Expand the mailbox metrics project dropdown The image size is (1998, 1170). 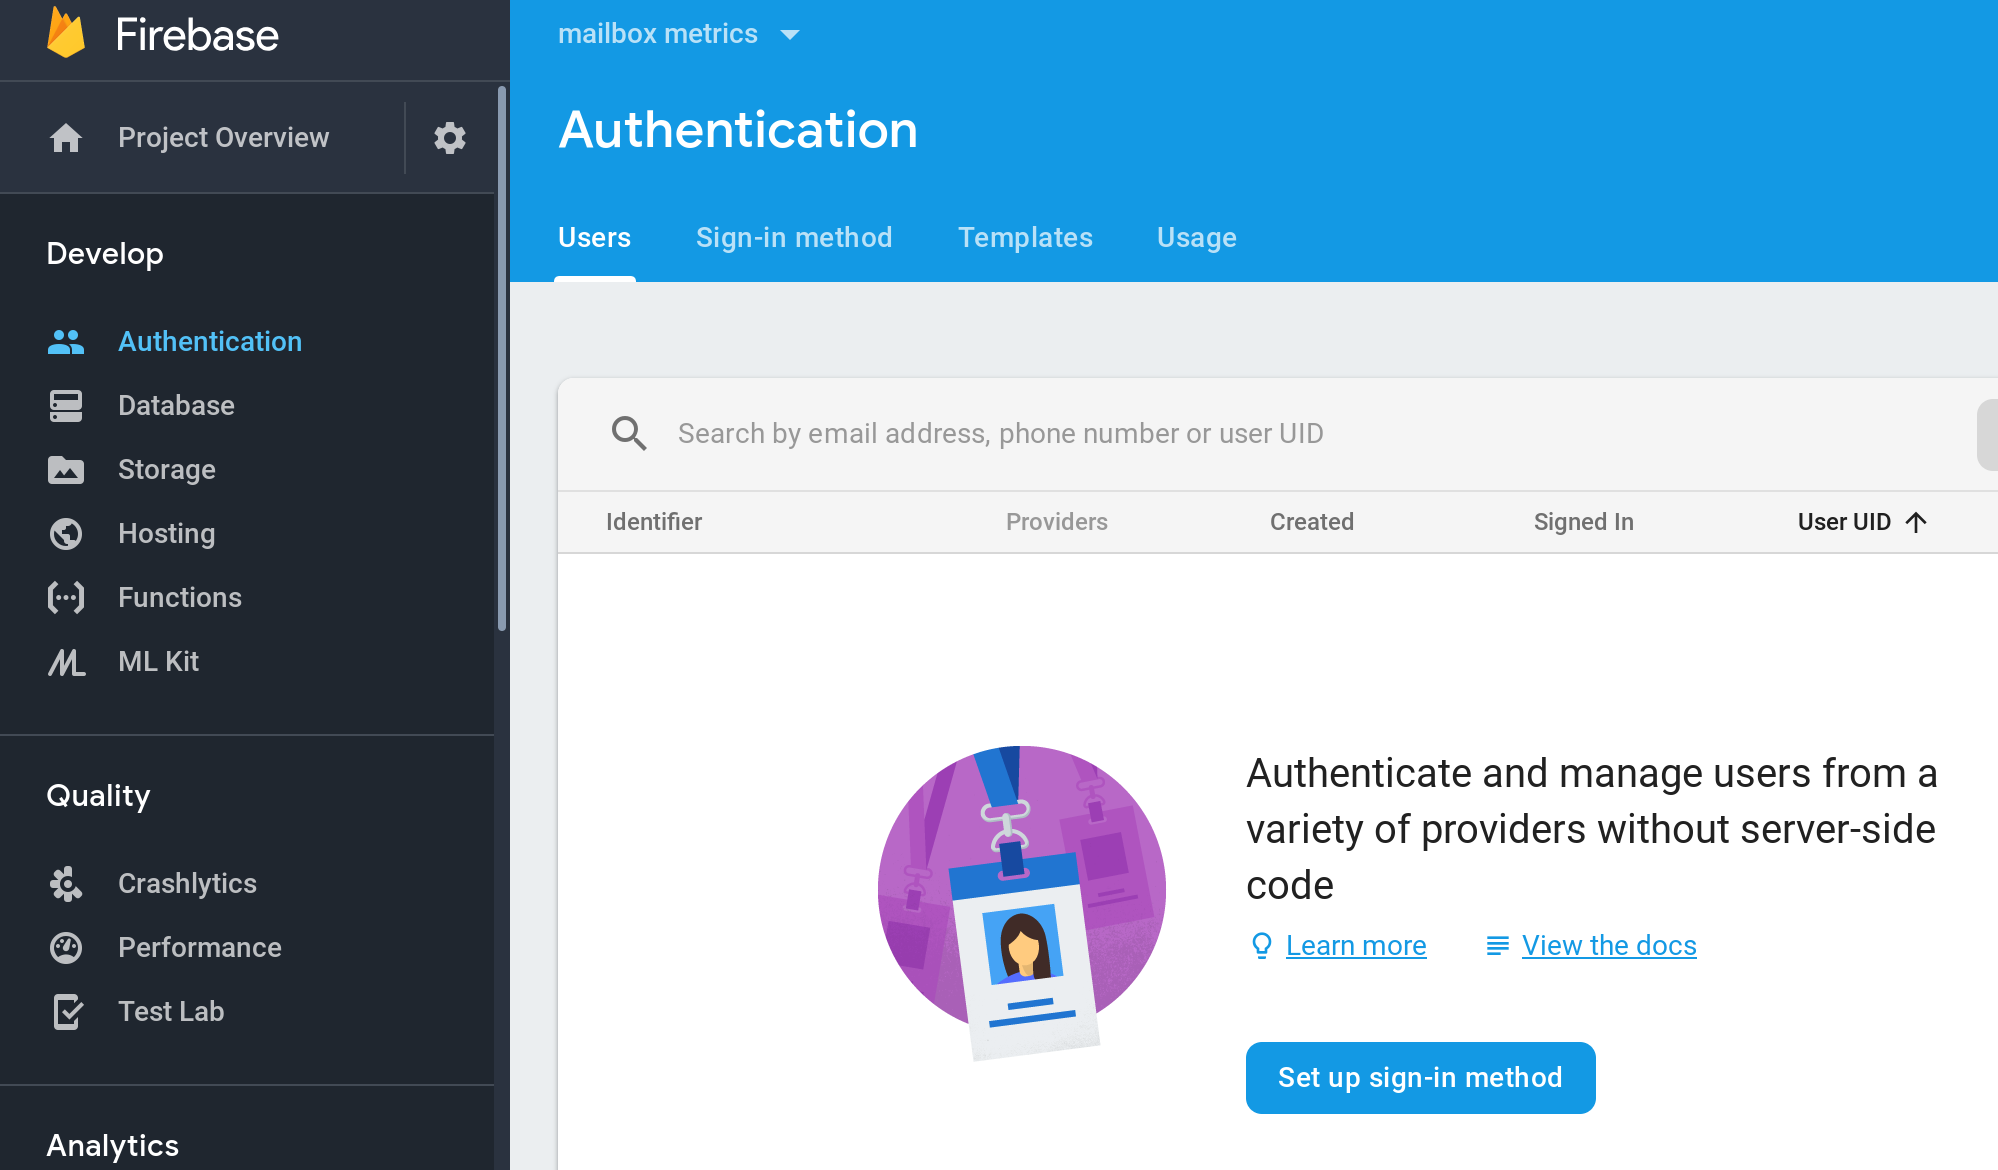[790, 35]
